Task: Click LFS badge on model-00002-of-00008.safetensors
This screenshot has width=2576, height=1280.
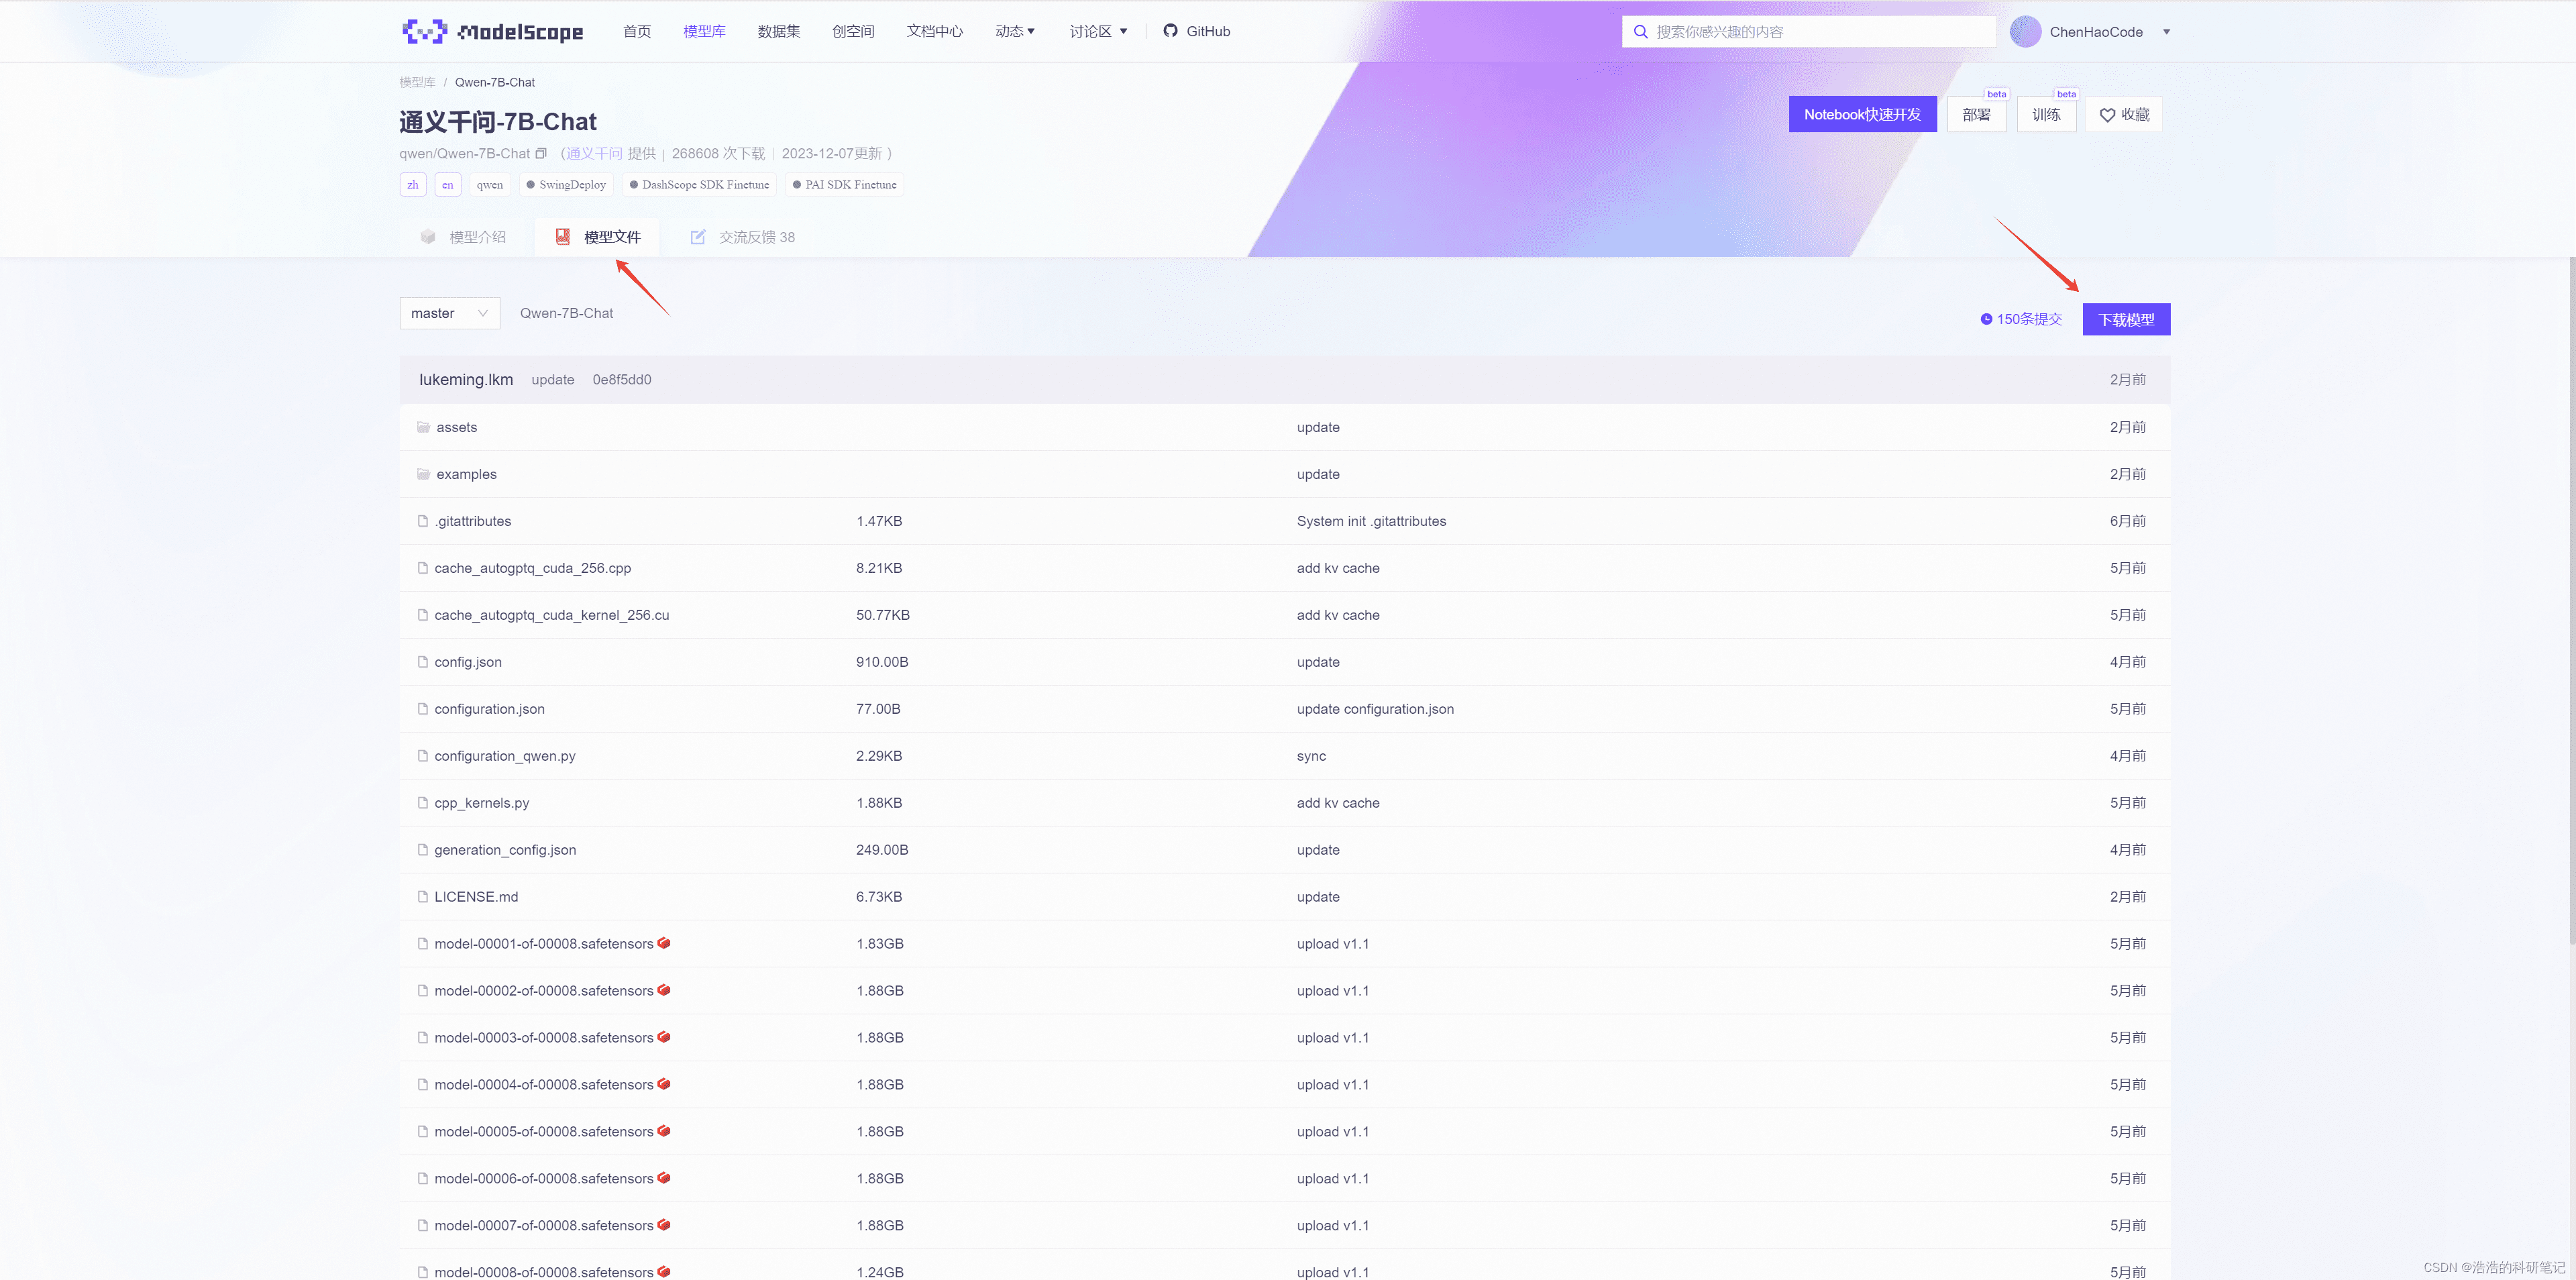Action: click(x=664, y=990)
